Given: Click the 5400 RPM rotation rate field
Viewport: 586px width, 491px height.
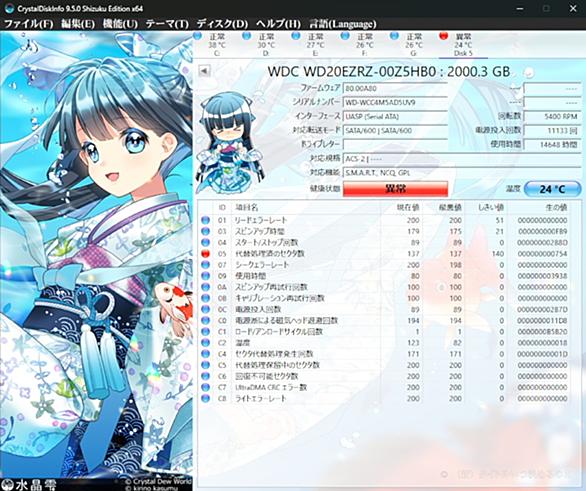Looking at the screenshot, I should [552, 117].
